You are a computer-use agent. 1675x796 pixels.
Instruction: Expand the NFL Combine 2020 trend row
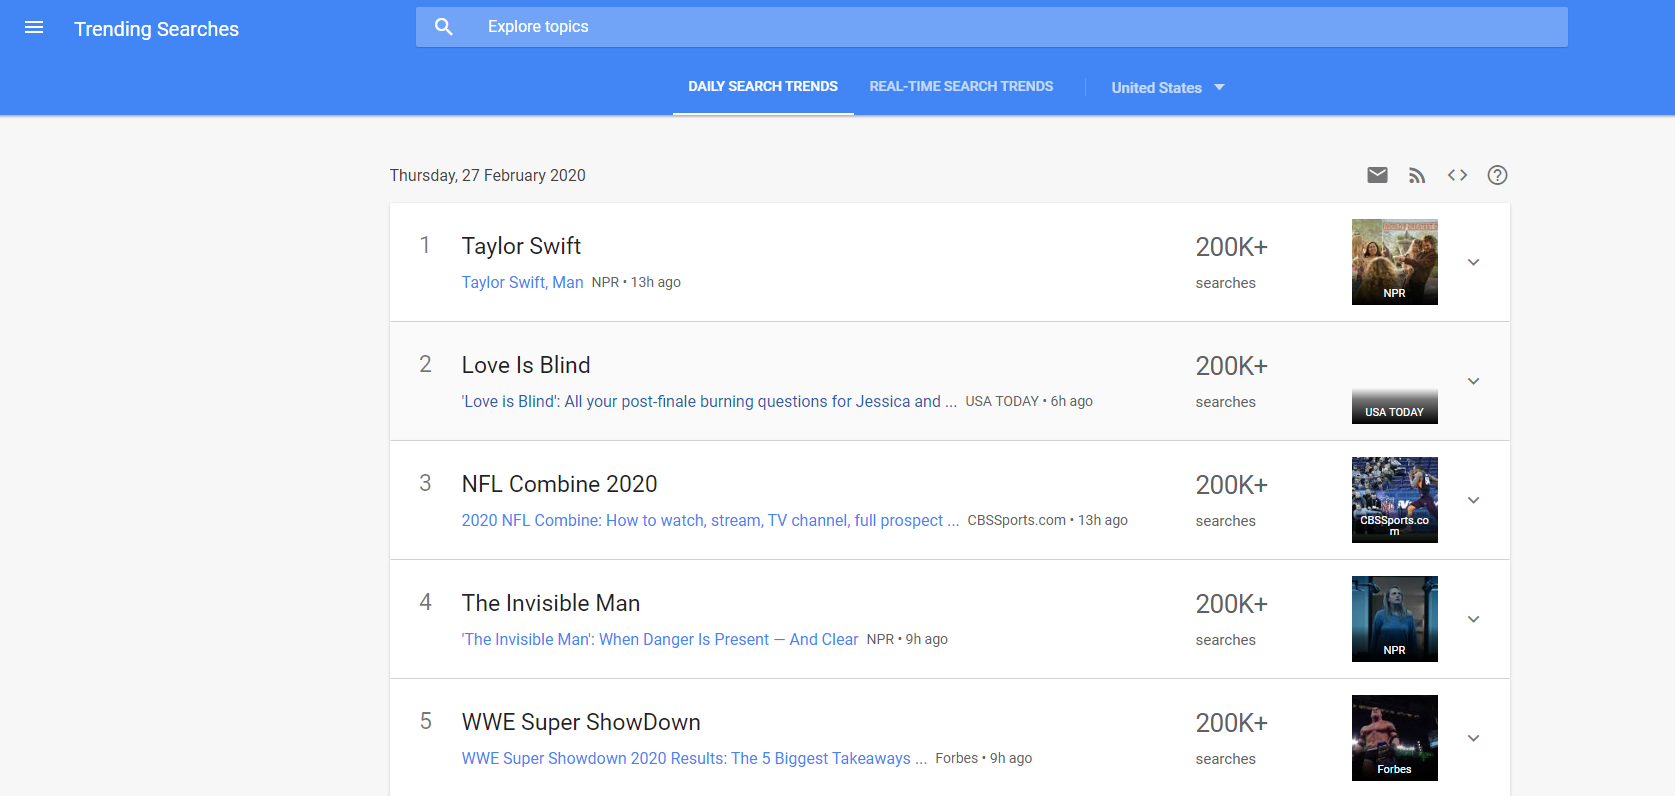coord(1473,500)
